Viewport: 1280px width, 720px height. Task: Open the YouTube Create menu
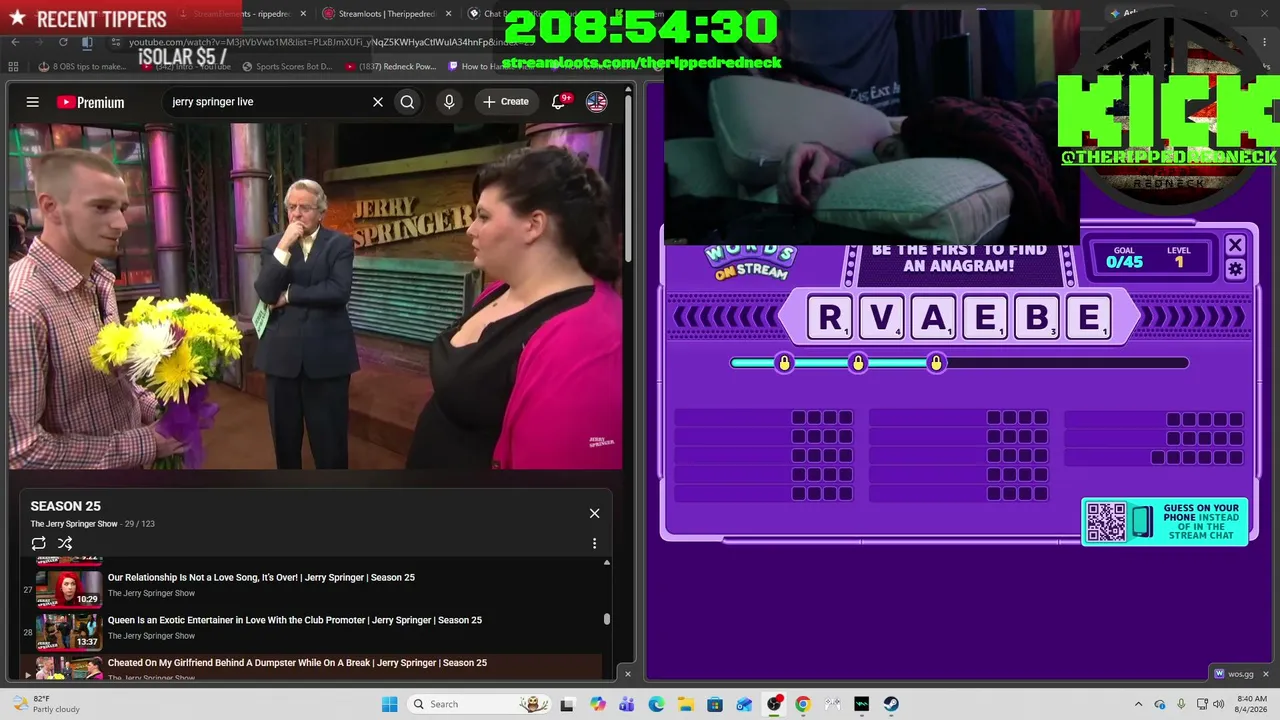coord(506,102)
